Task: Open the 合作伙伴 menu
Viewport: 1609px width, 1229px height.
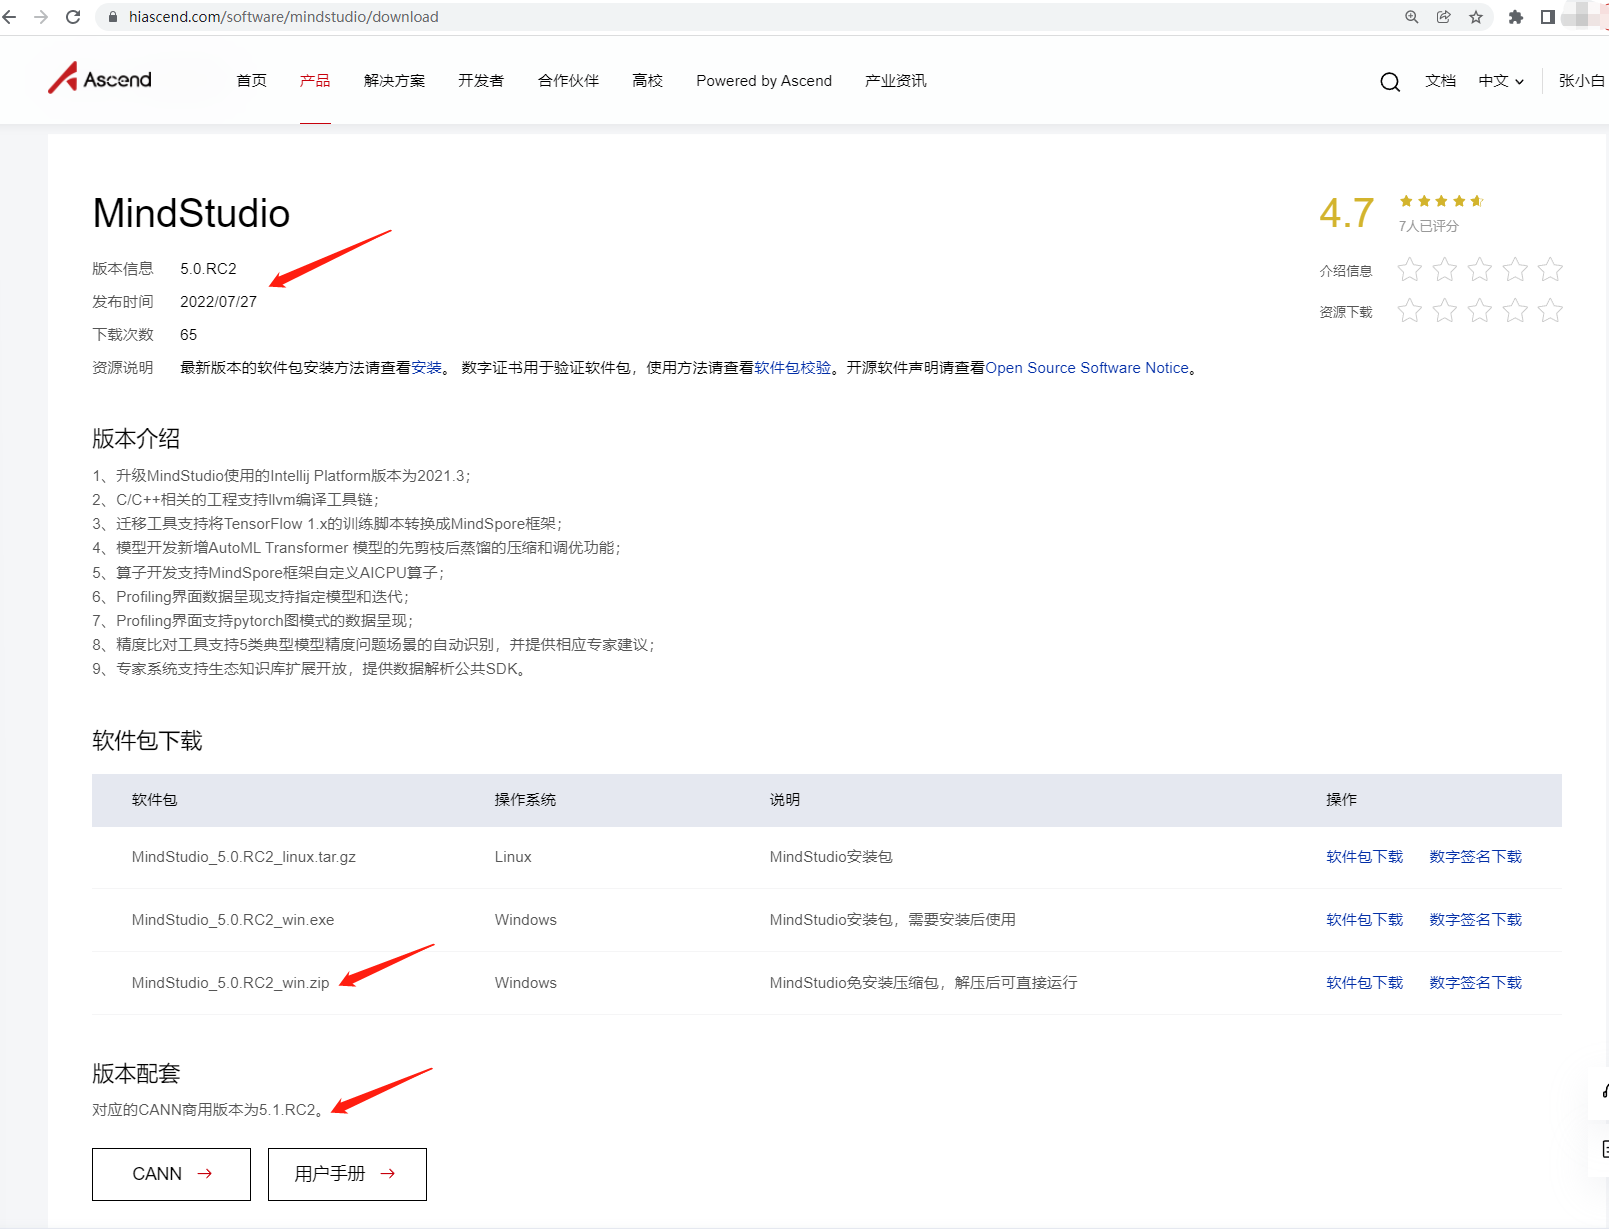Action: coord(568,81)
